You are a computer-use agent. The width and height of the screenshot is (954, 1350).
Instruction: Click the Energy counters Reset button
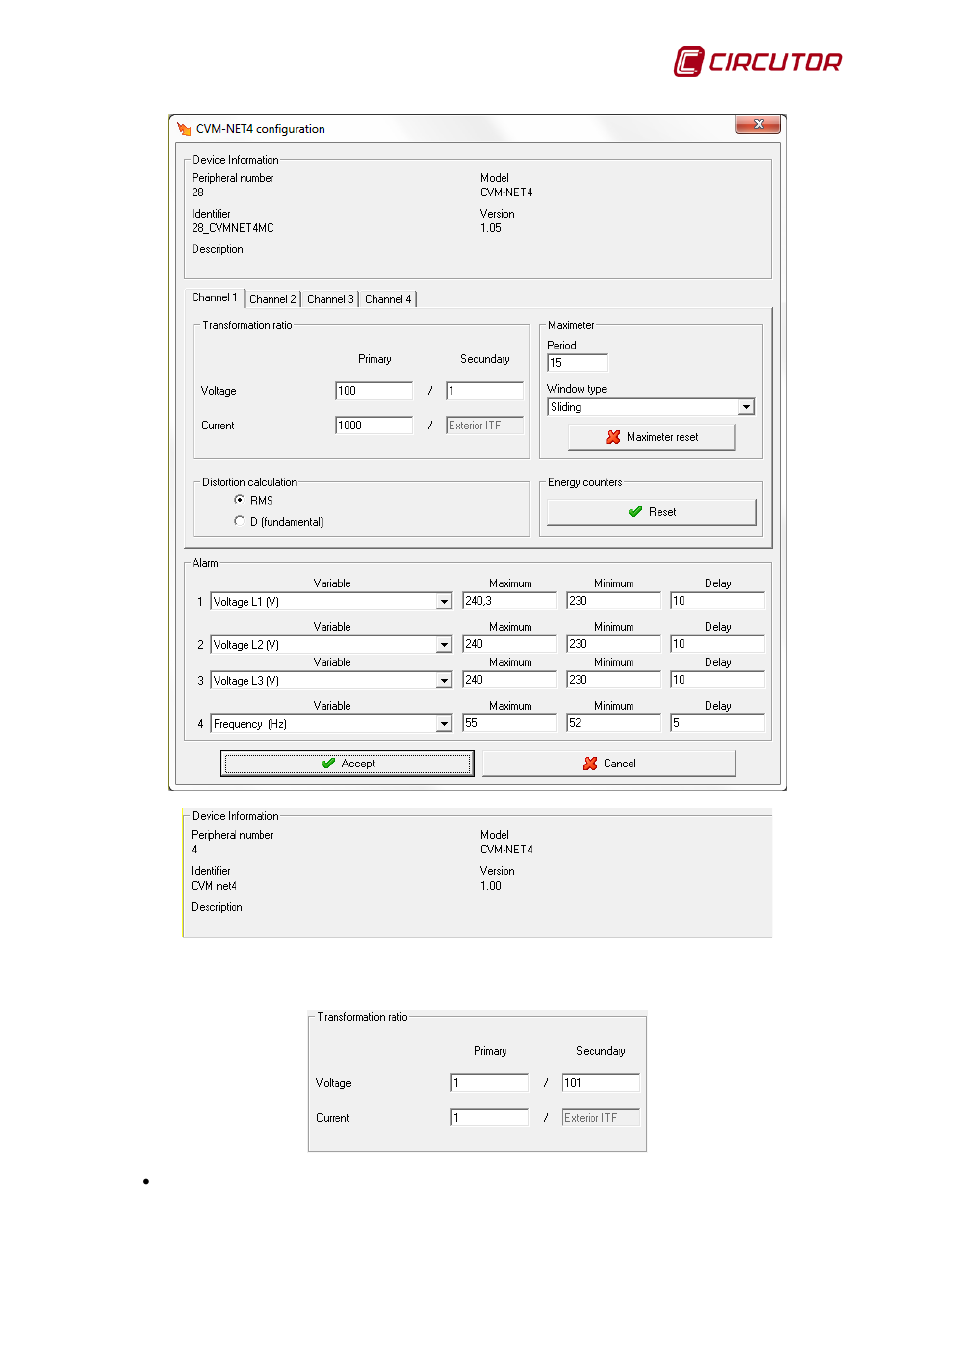pyautogui.click(x=652, y=512)
